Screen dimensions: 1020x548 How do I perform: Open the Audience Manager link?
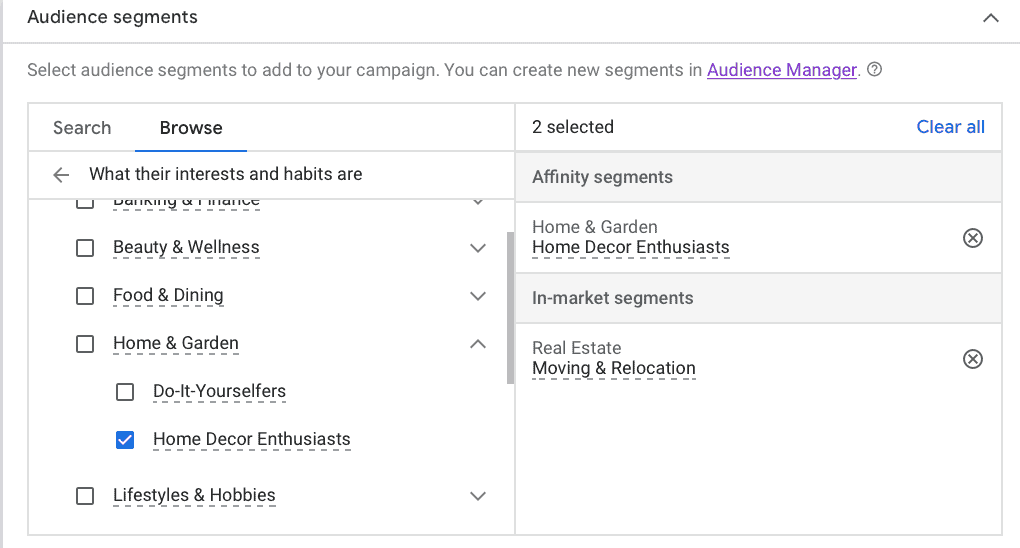coord(781,70)
